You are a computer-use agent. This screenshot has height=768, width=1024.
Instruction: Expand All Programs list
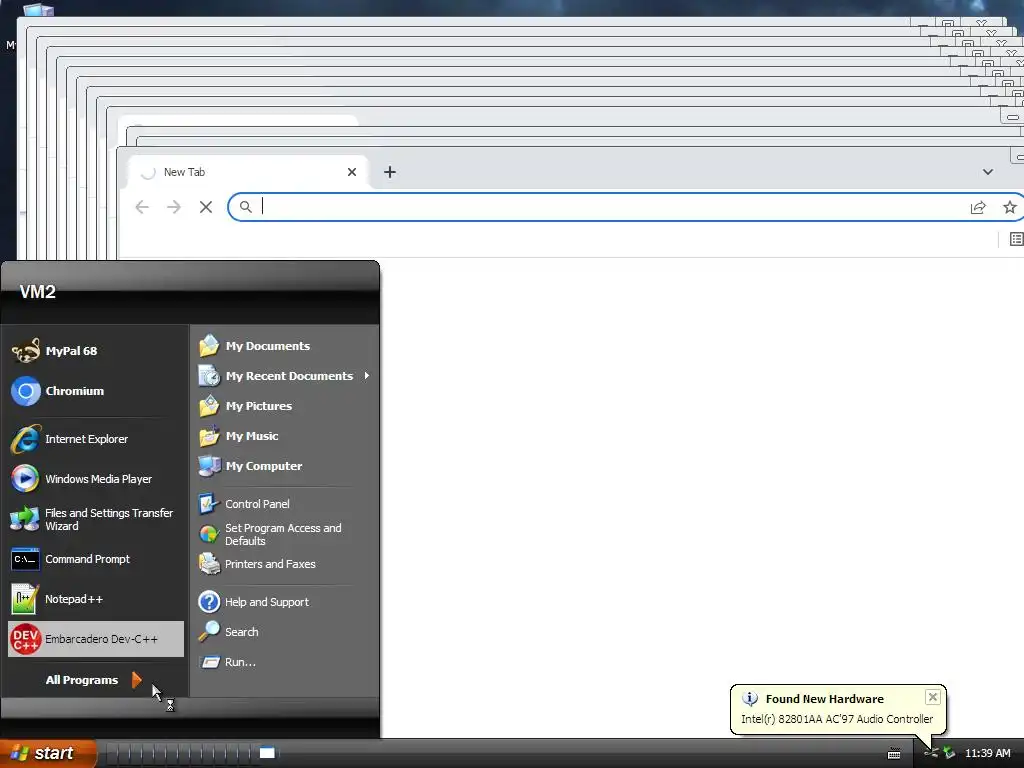coord(93,680)
